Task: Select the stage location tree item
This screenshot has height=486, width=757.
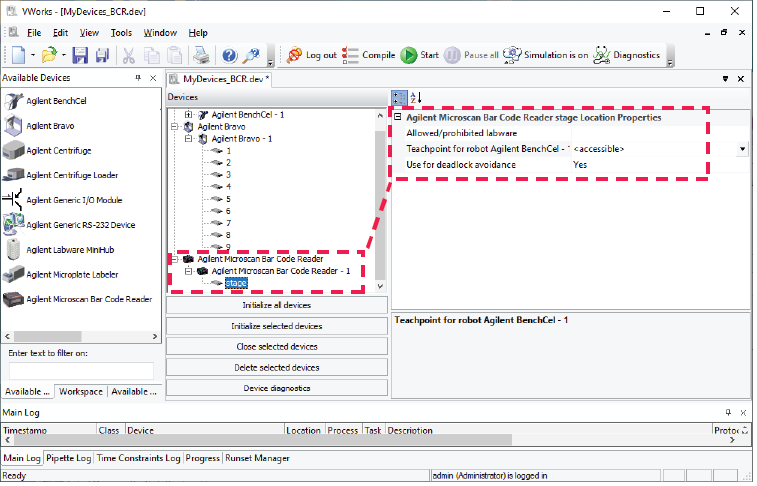Action: pos(236,283)
